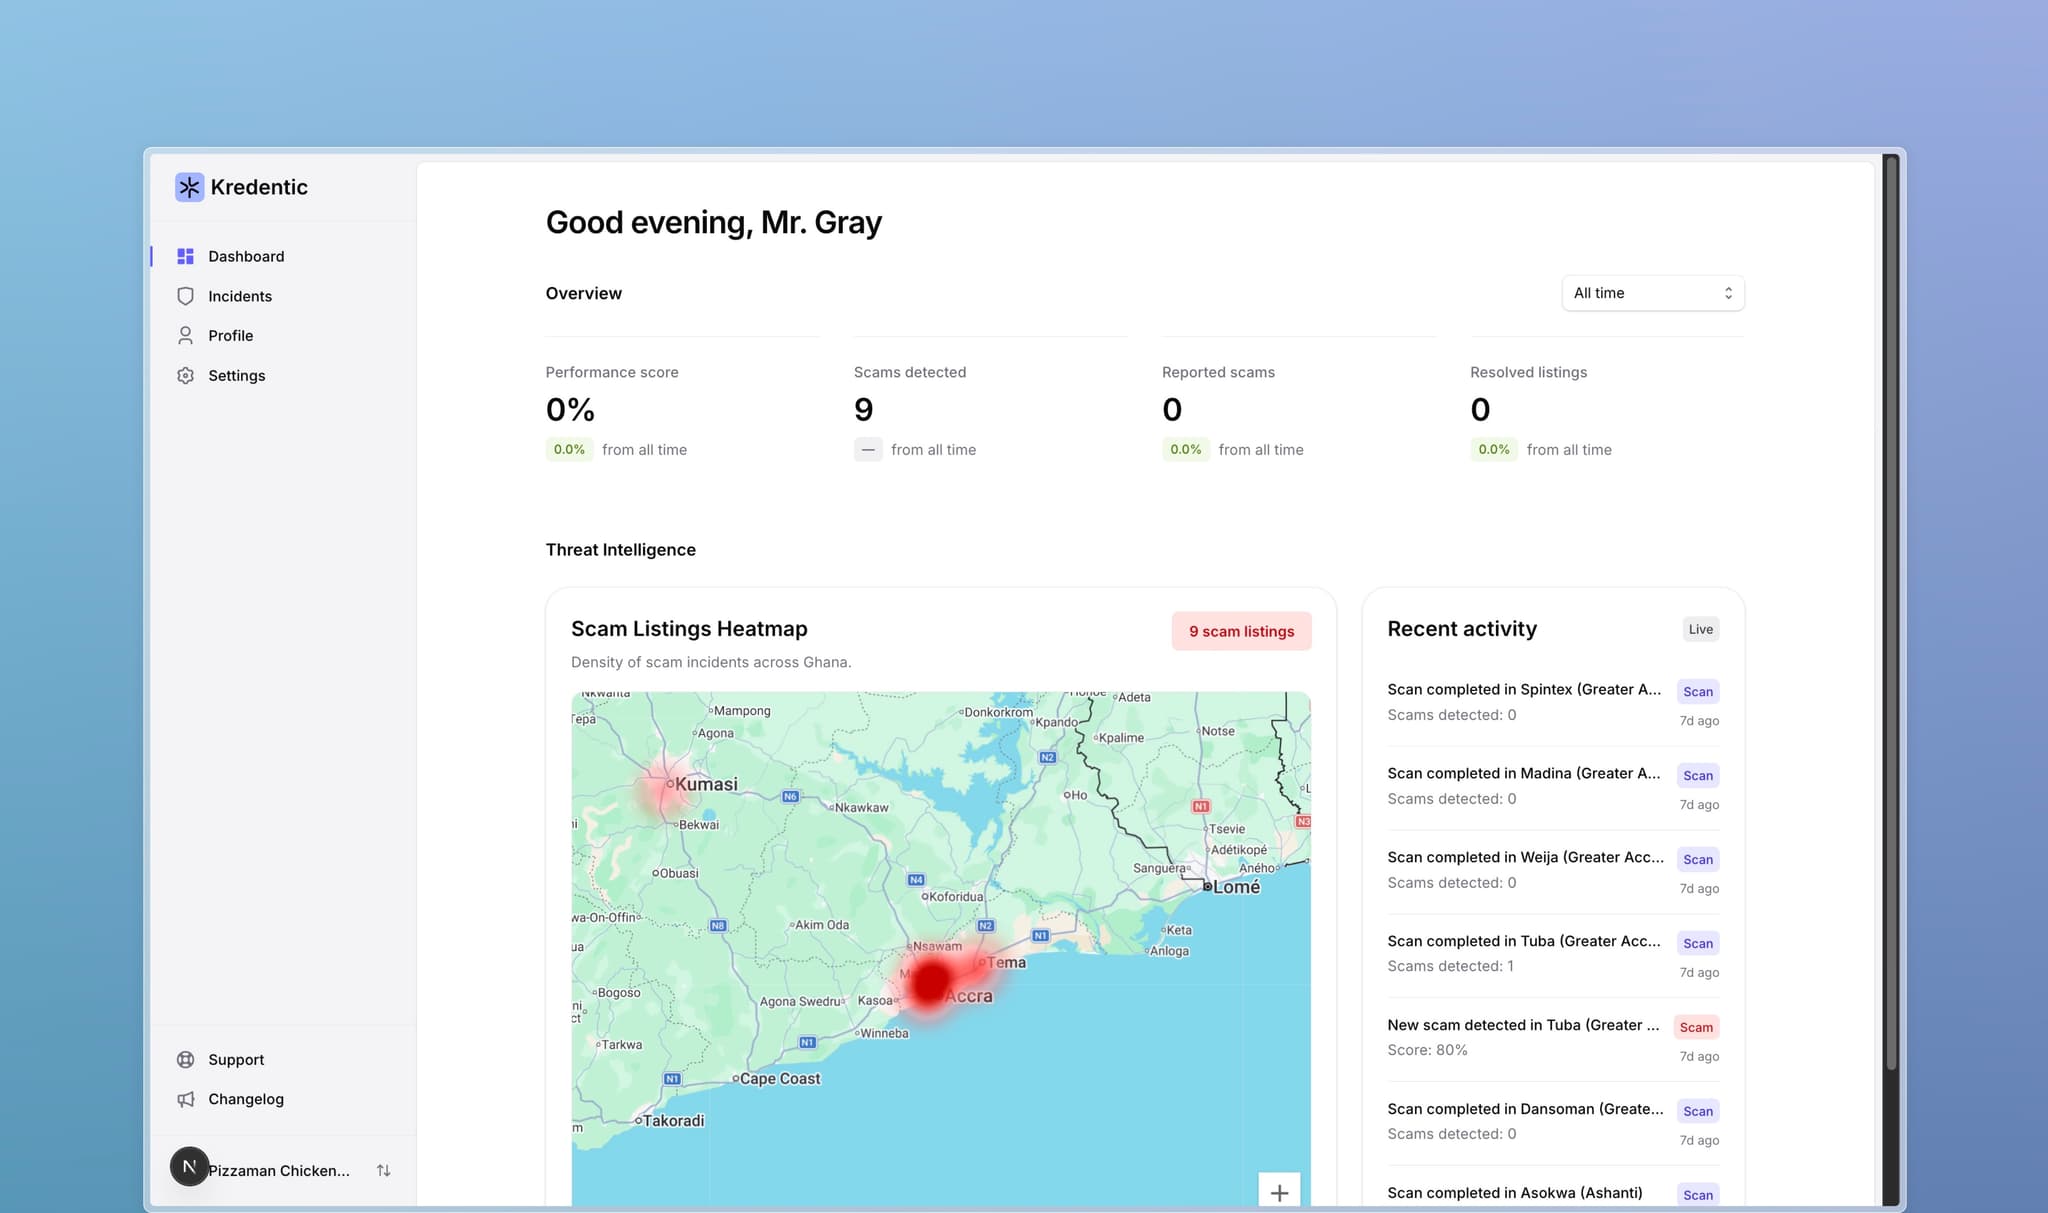Click the Kredentic asterisk logo icon
Image resolution: width=2048 pixels, height=1213 pixels.
coord(189,187)
